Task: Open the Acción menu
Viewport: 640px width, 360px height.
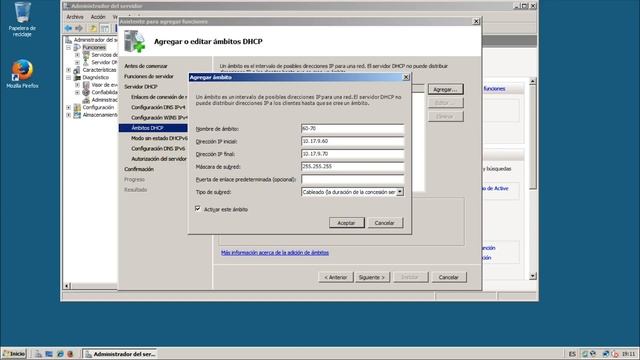Action: 98,17
